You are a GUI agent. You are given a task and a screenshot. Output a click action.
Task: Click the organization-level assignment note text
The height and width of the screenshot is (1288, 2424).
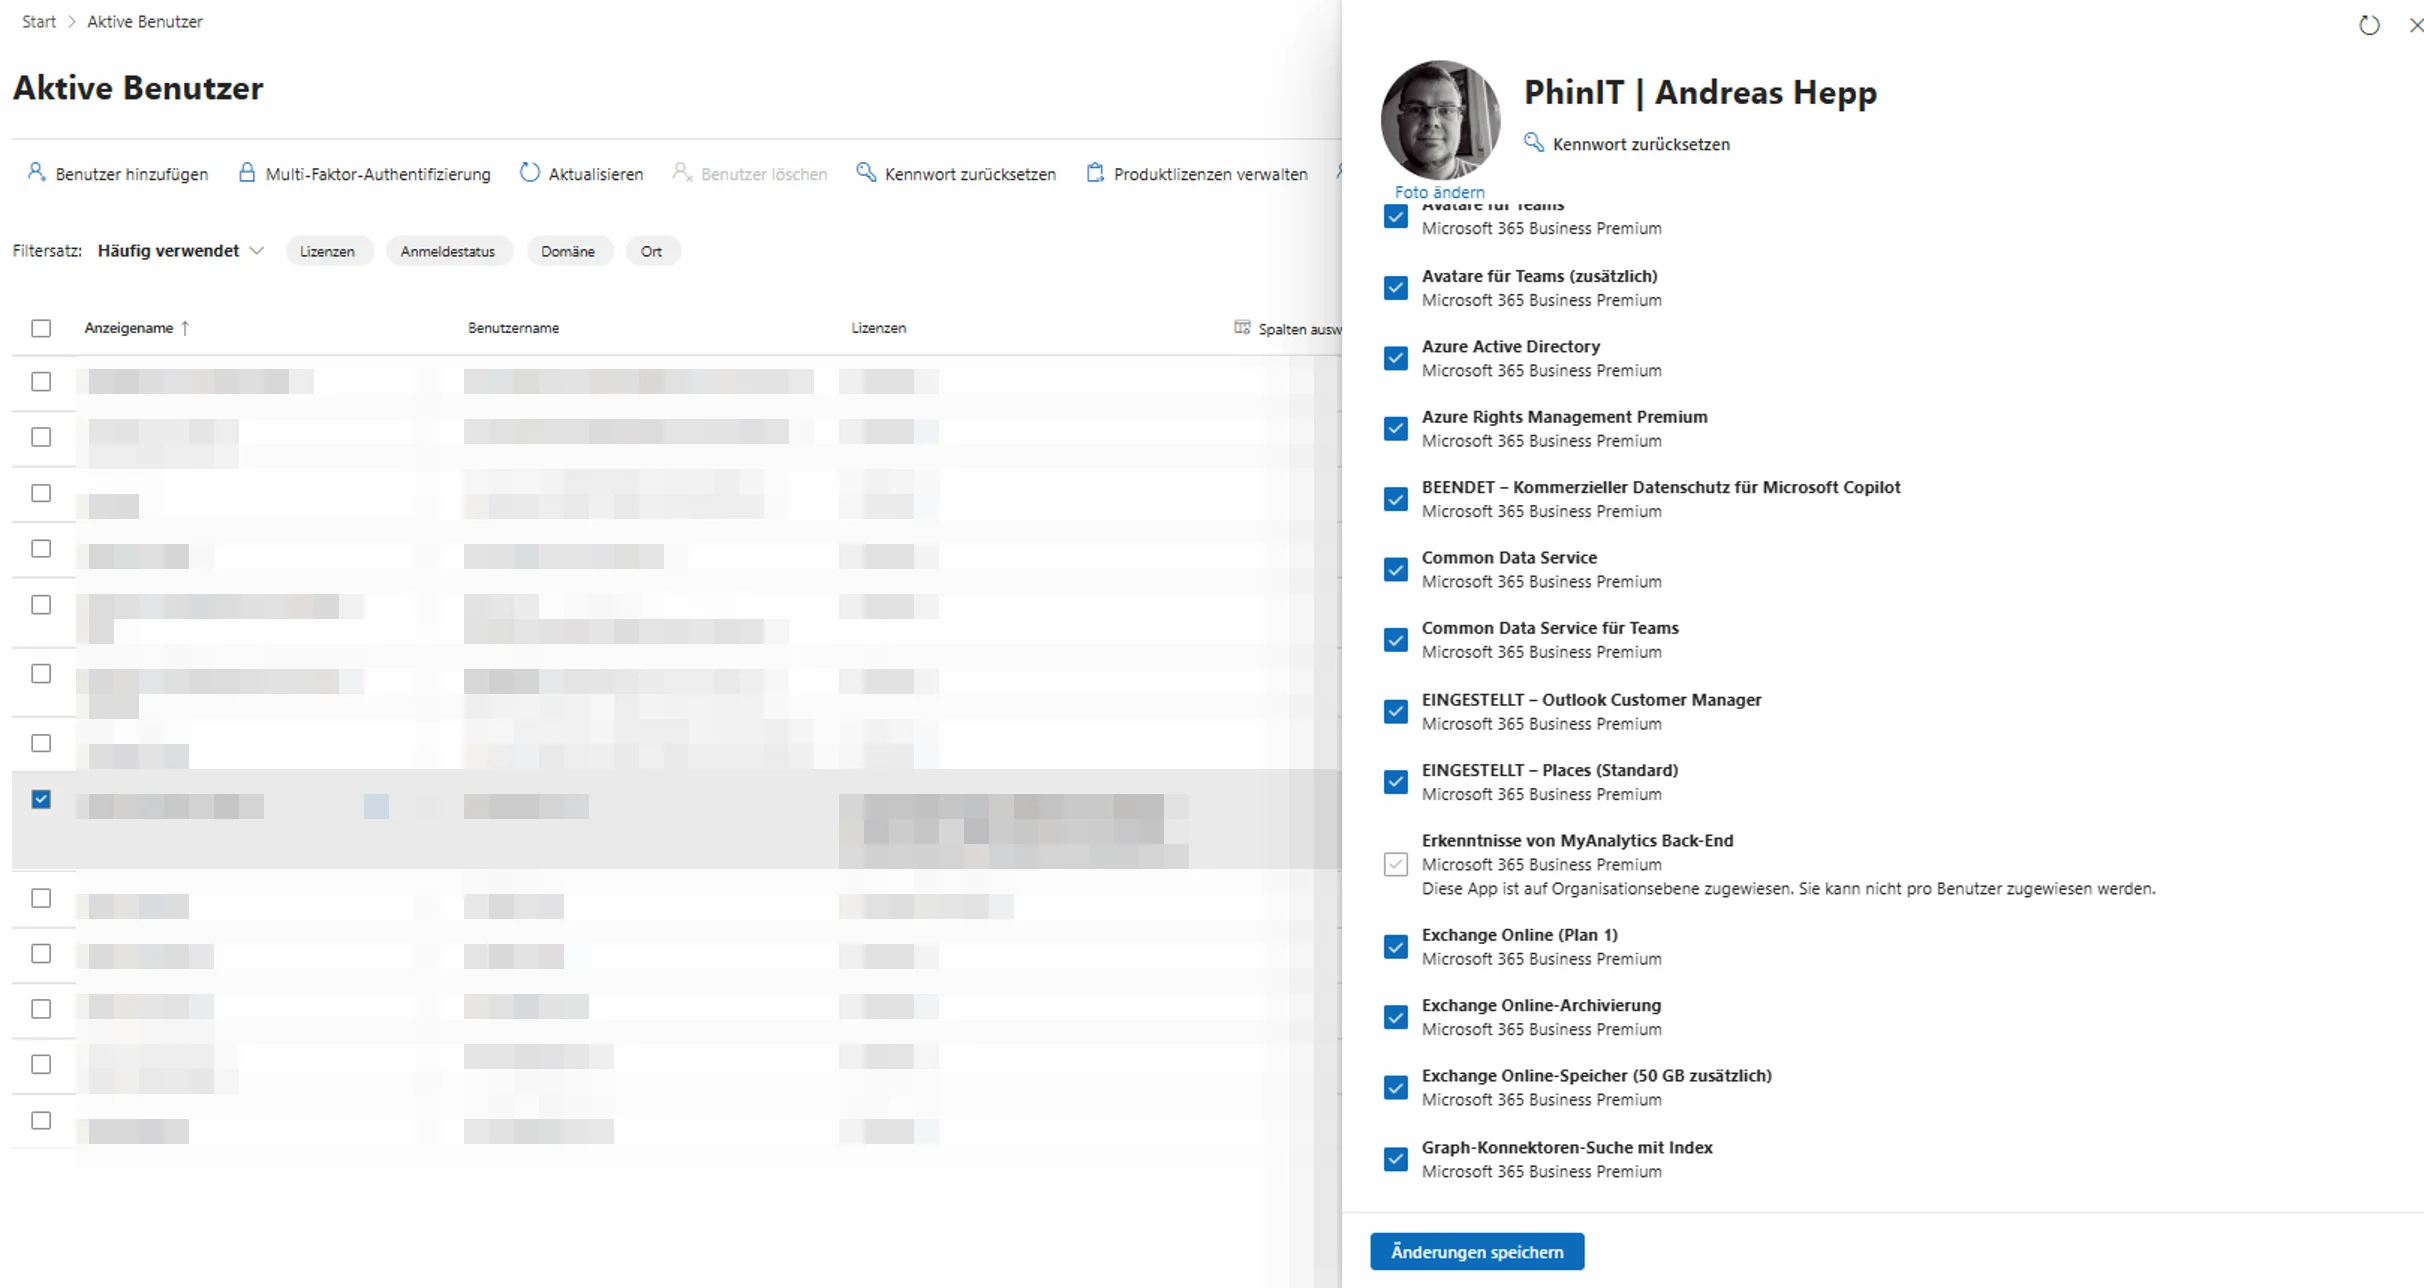[1789, 889]
